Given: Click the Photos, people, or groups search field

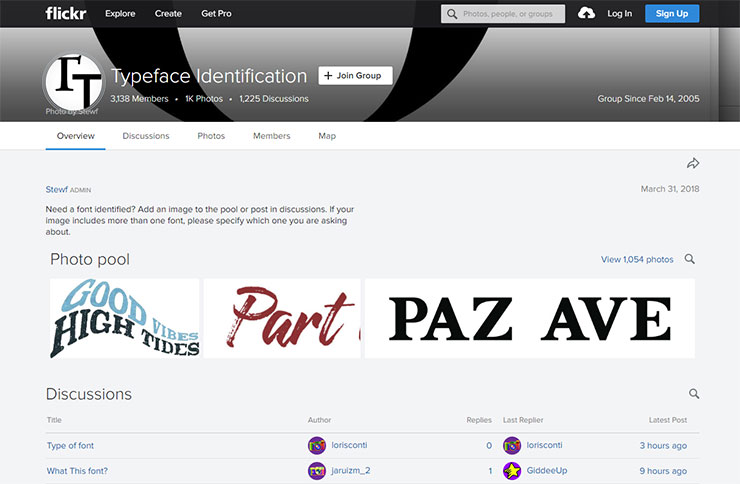Looking at the screenshot, I should (503, 14).
